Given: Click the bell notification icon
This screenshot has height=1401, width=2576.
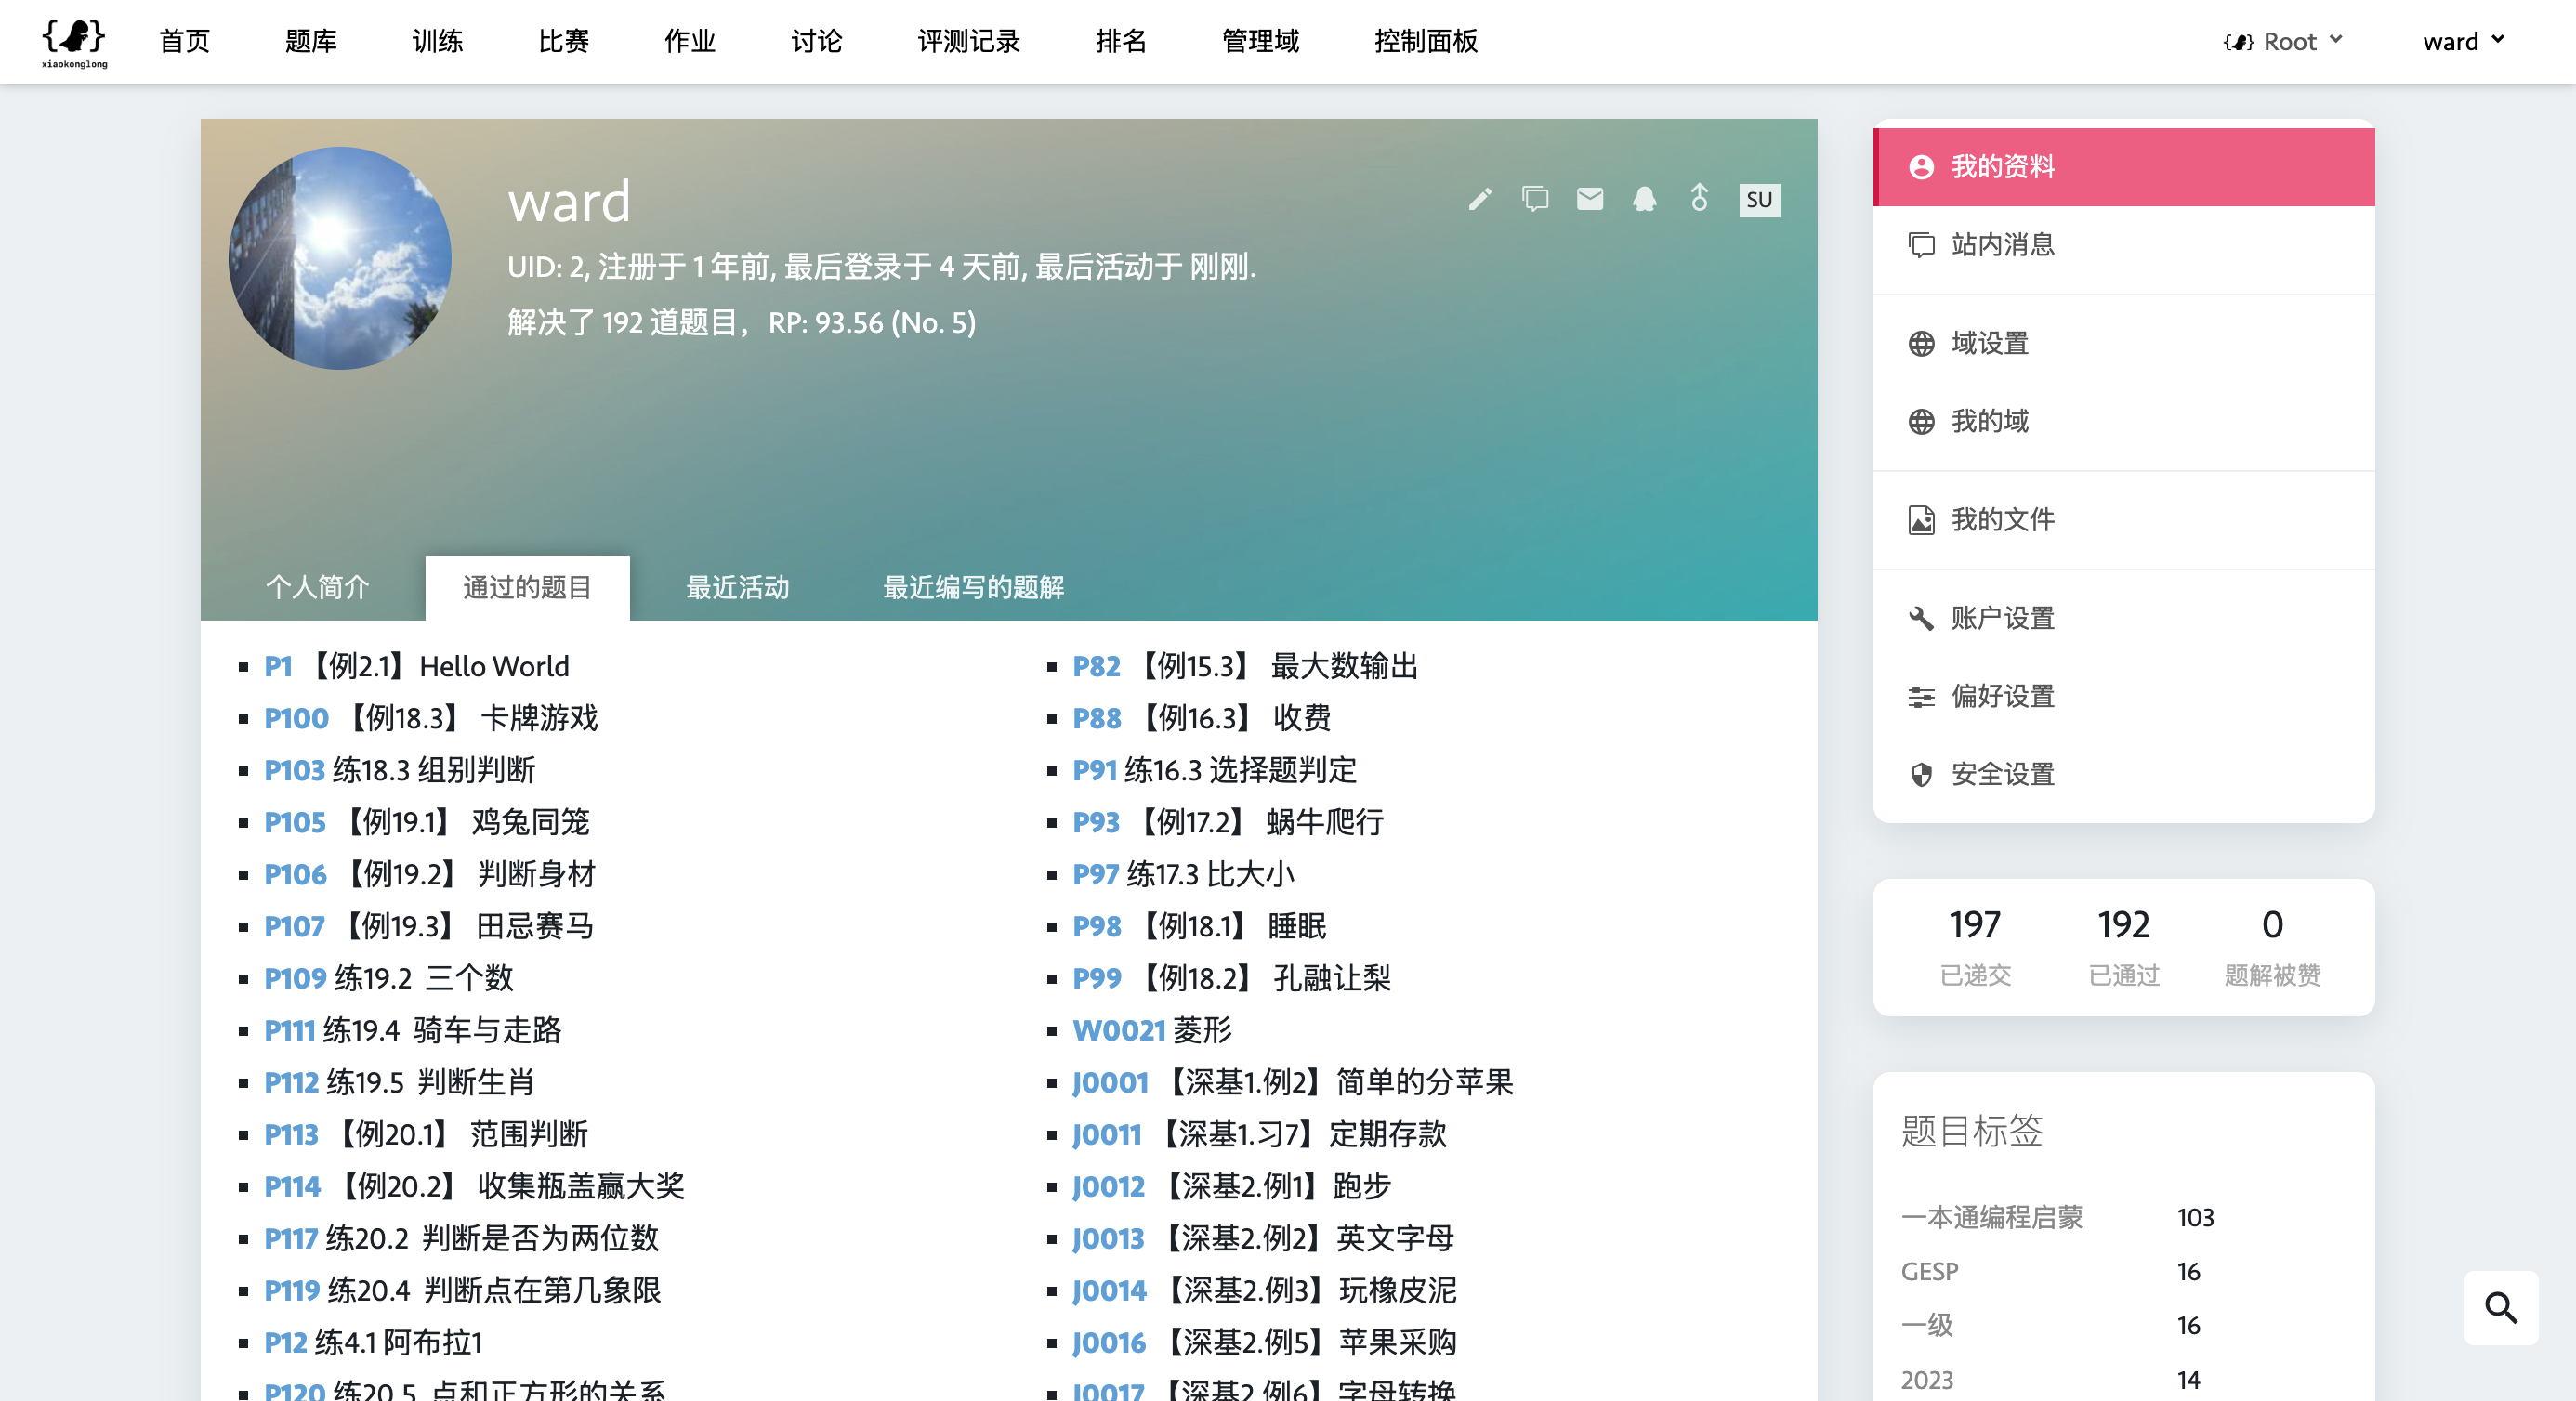Looking at the screenshot, I should point(1644,199).
